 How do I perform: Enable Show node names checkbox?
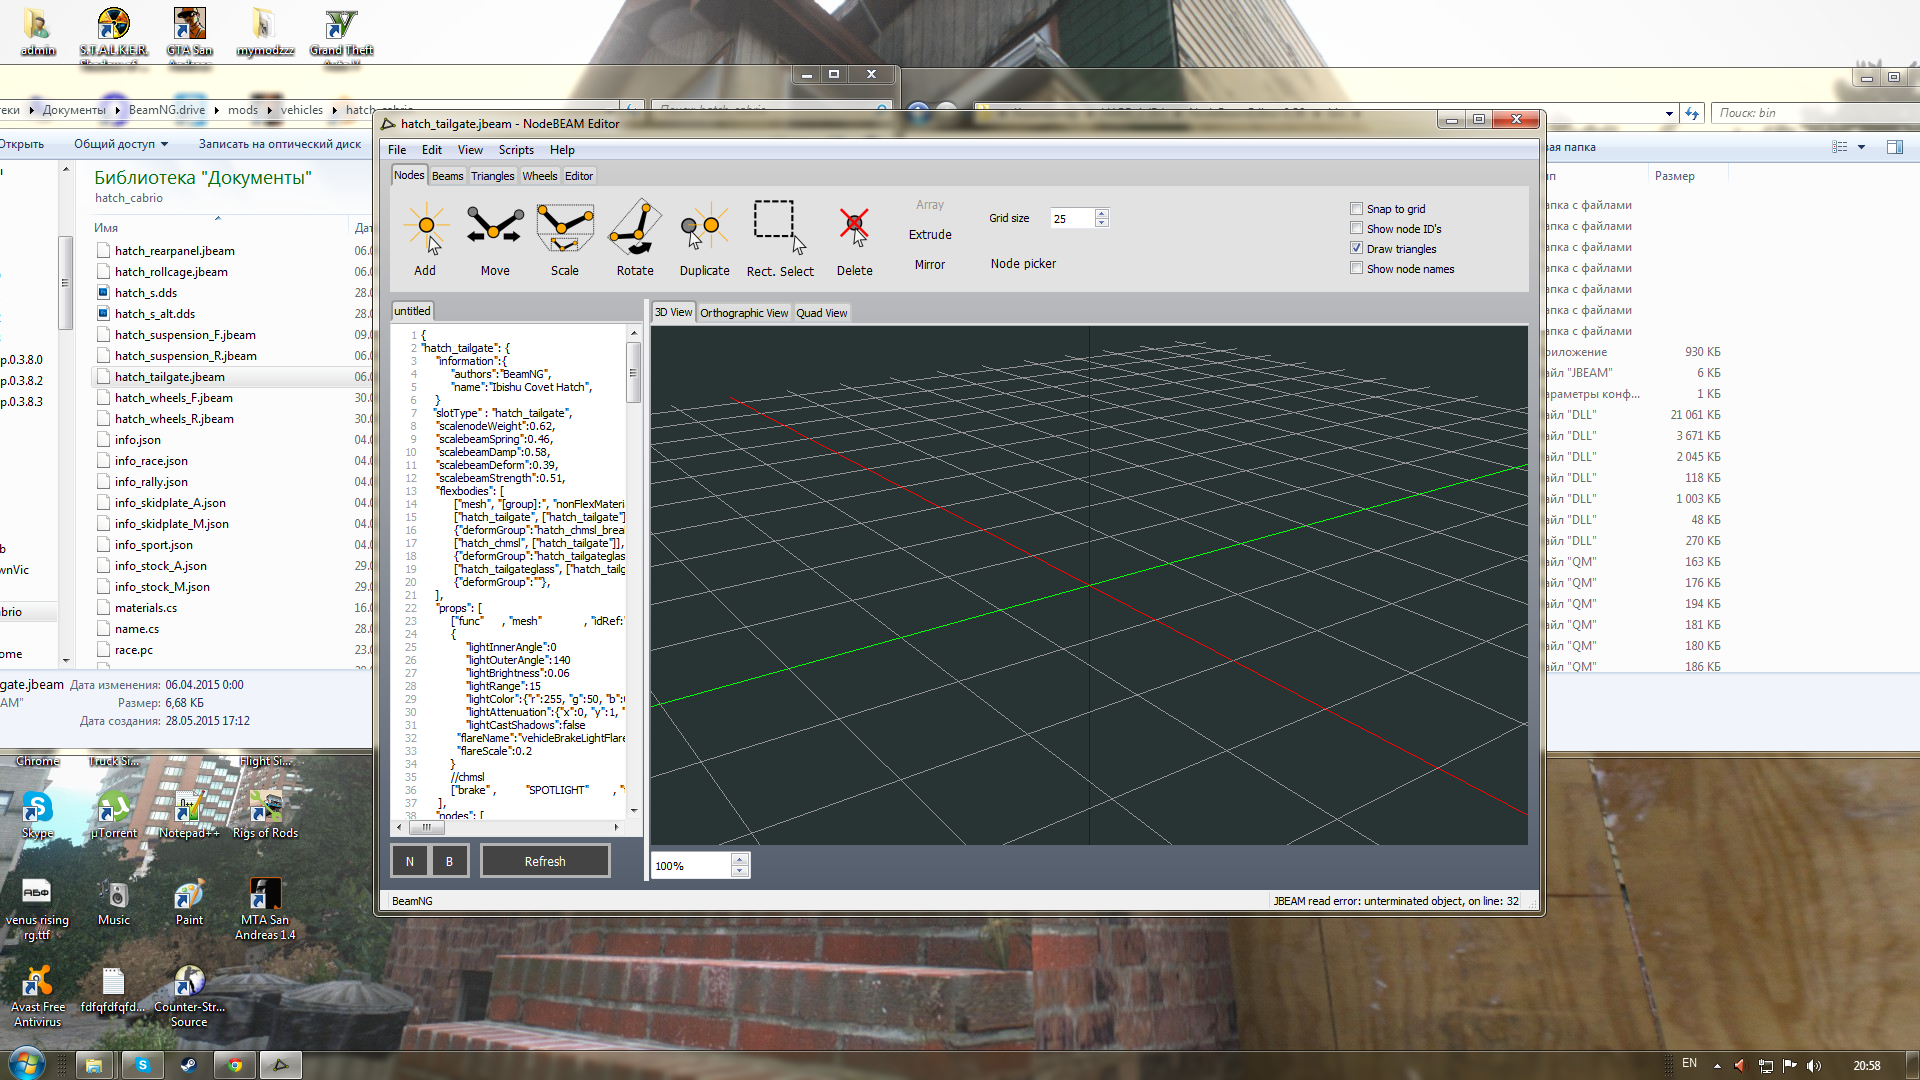pos(1356,269)
